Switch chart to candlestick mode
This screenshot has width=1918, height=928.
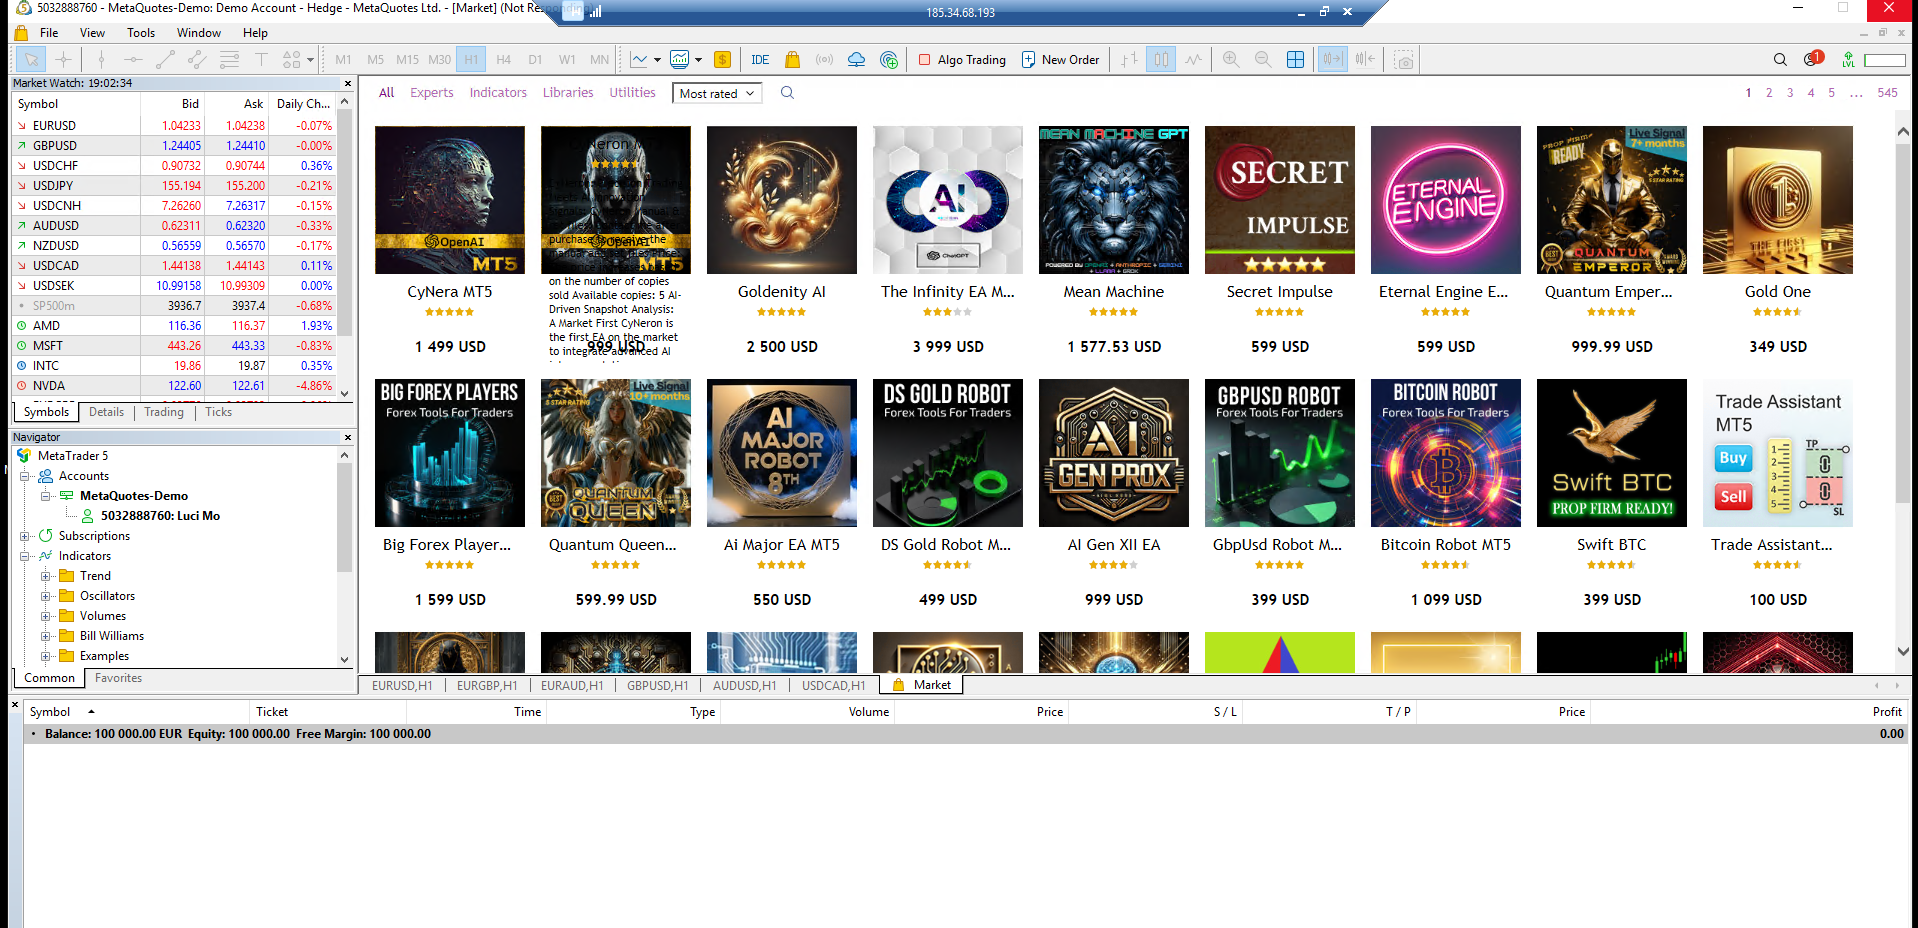(1161, 60)
